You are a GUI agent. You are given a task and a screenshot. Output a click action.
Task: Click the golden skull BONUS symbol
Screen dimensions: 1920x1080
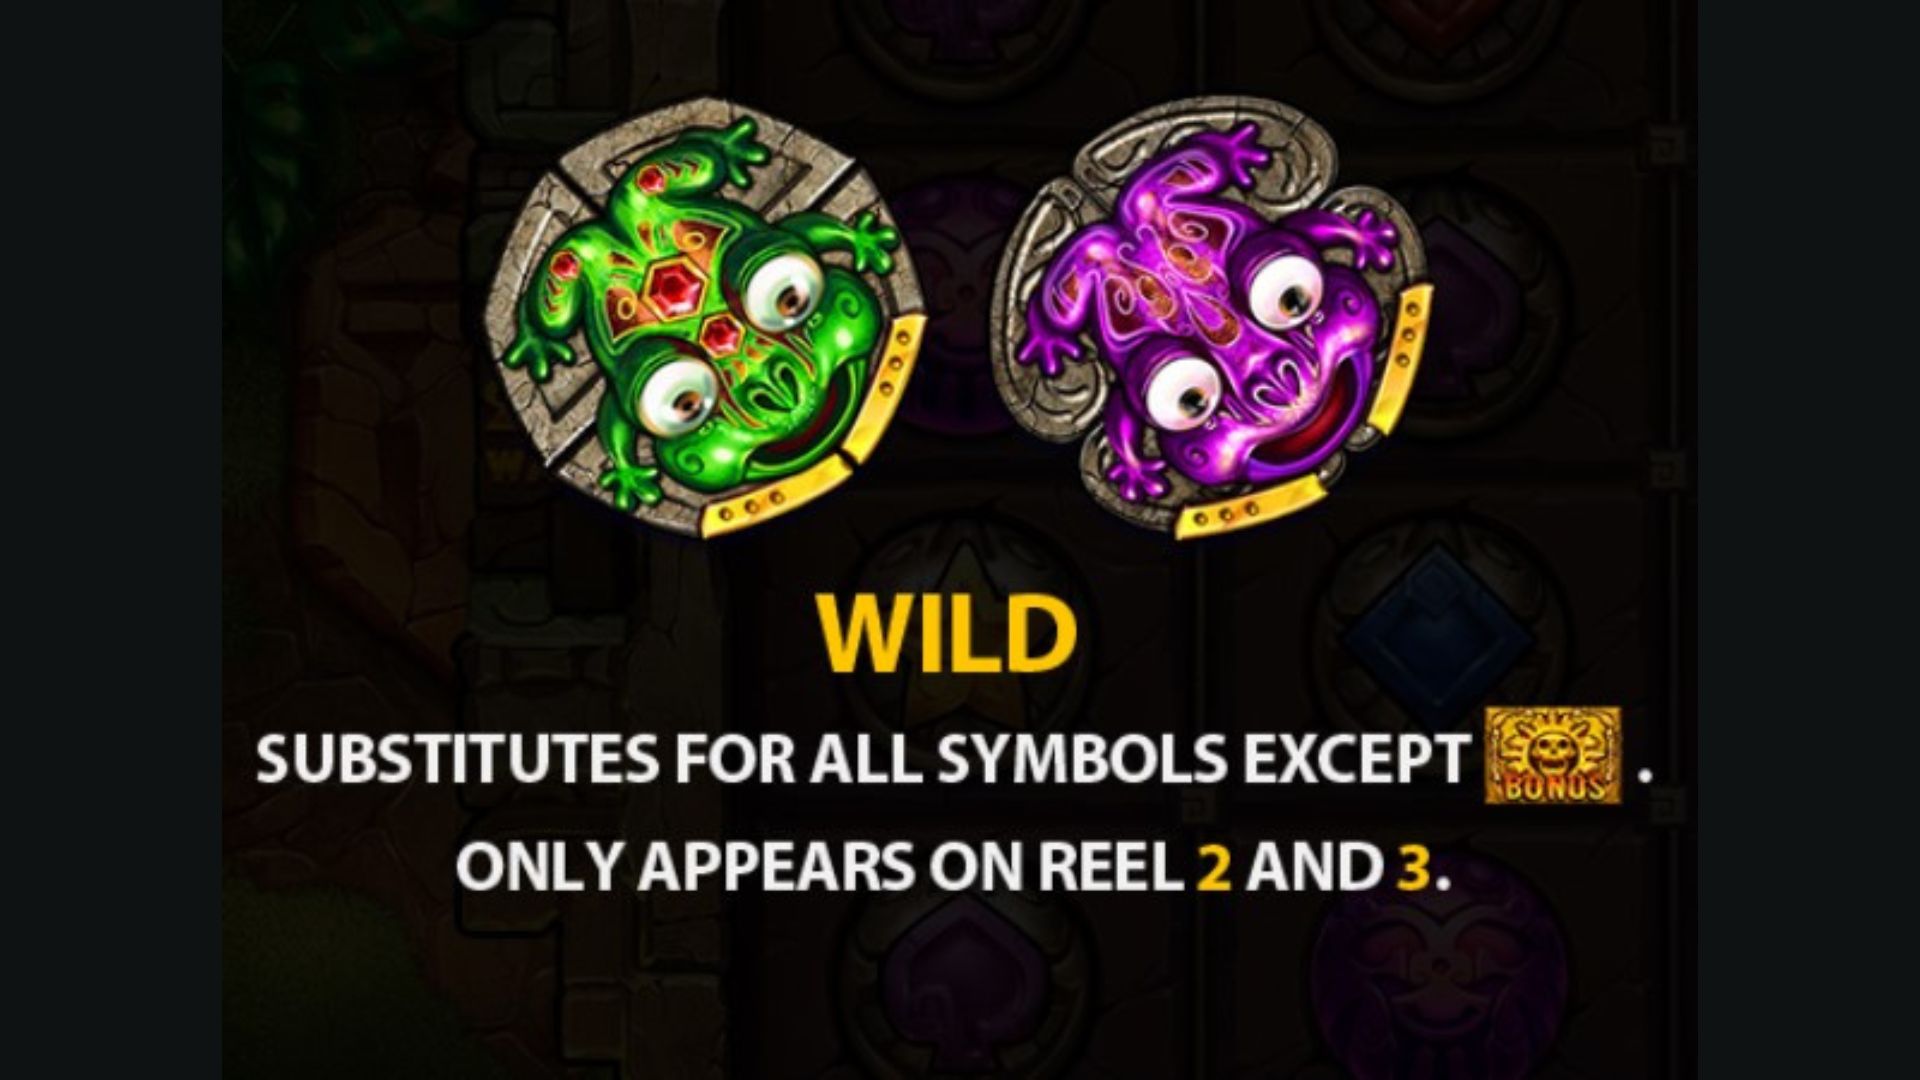tap(1554, 755)
